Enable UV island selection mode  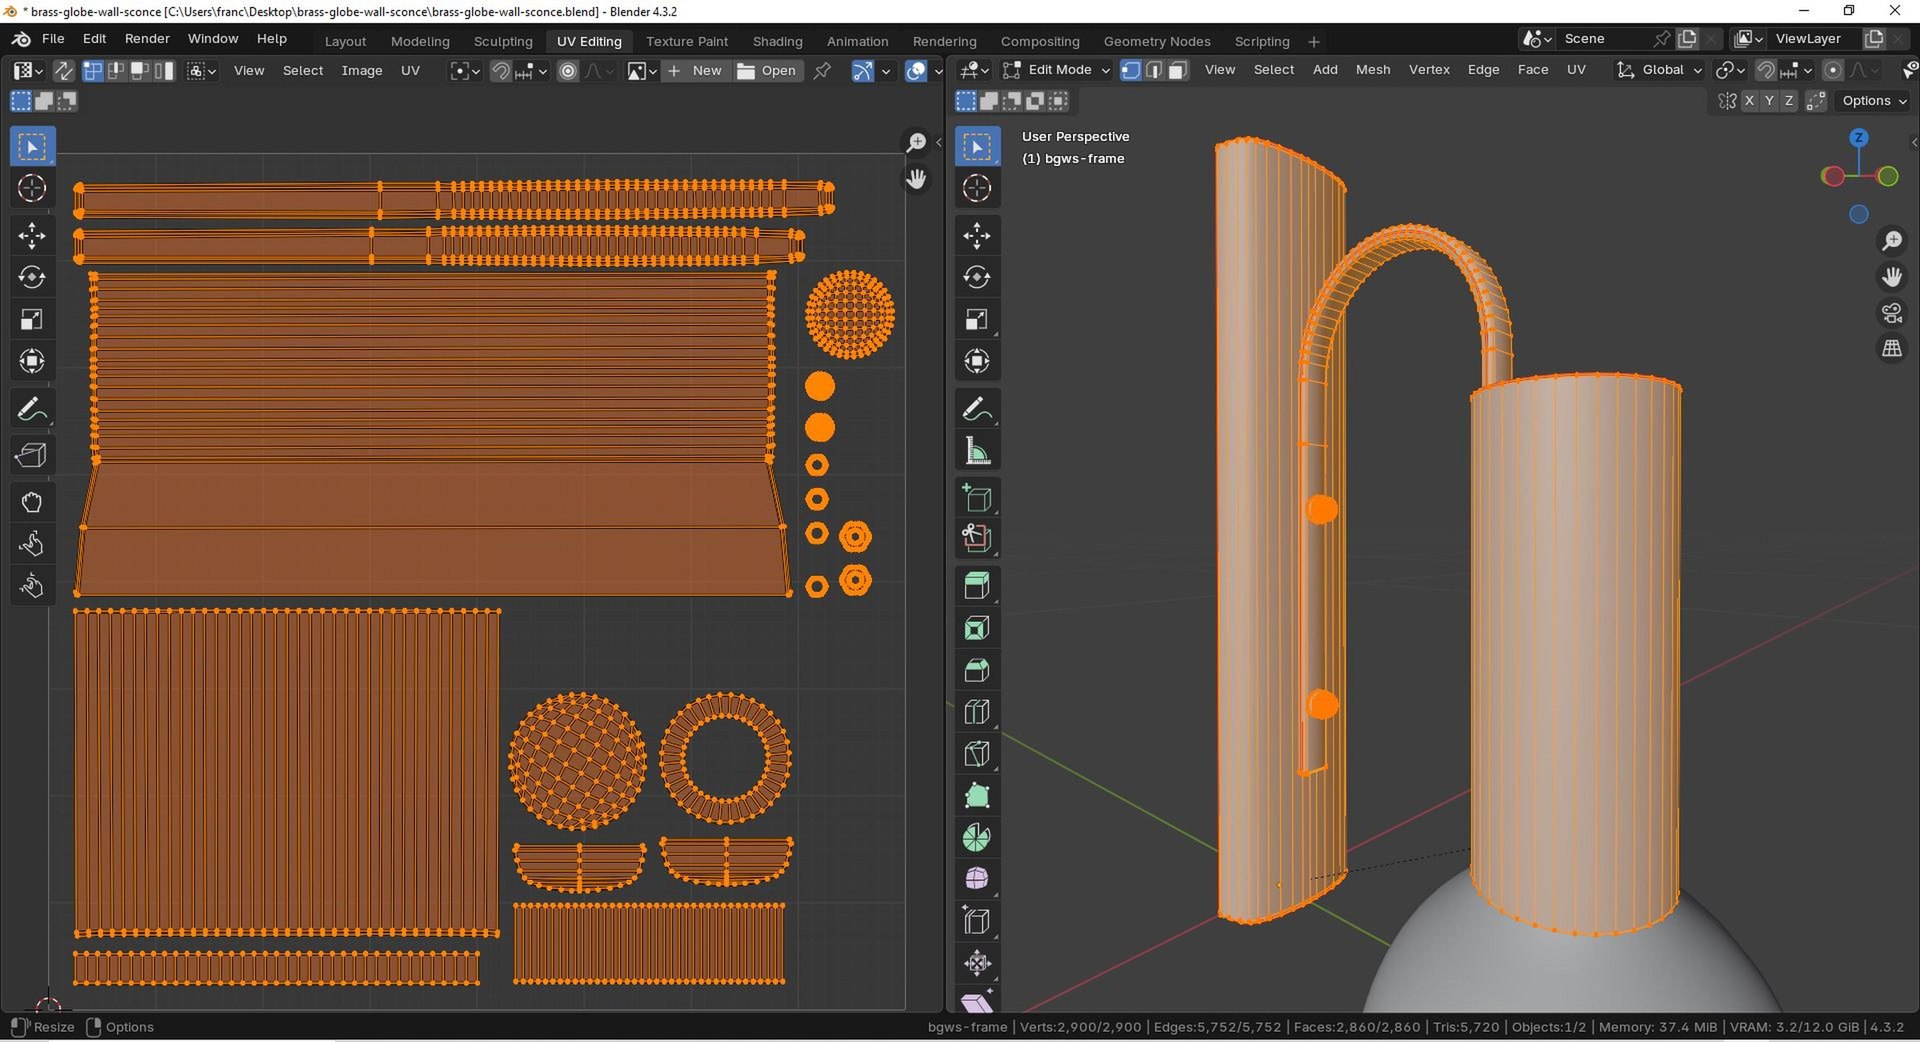tap(163, 71)
